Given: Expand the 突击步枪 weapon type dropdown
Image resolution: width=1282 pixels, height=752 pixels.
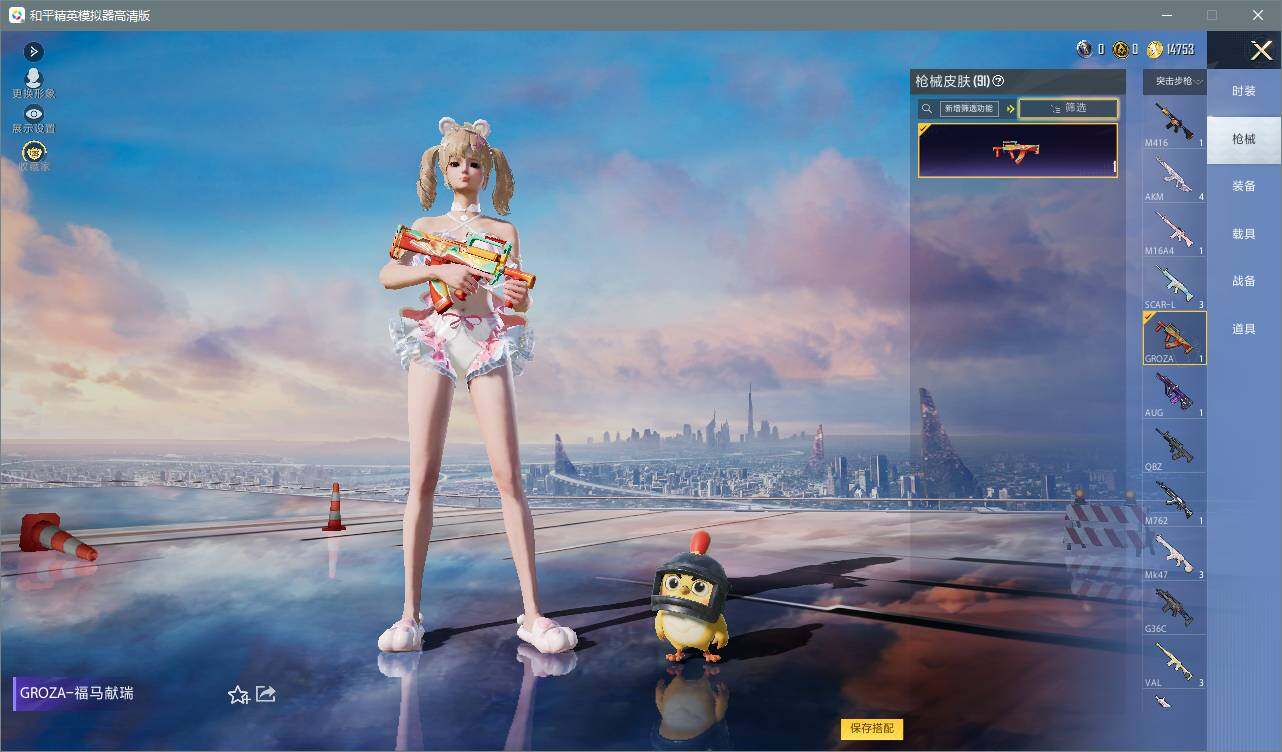Looking at the screenshot, I should click(1175, 81).
